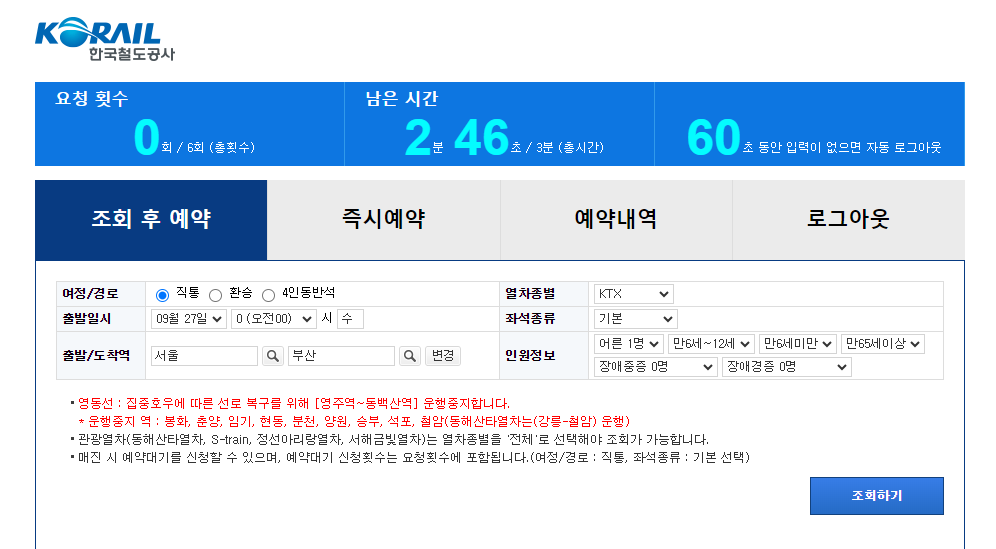996x549 pixels.
Task: Click the 좌석종류 row label
Action: point(530,319)
